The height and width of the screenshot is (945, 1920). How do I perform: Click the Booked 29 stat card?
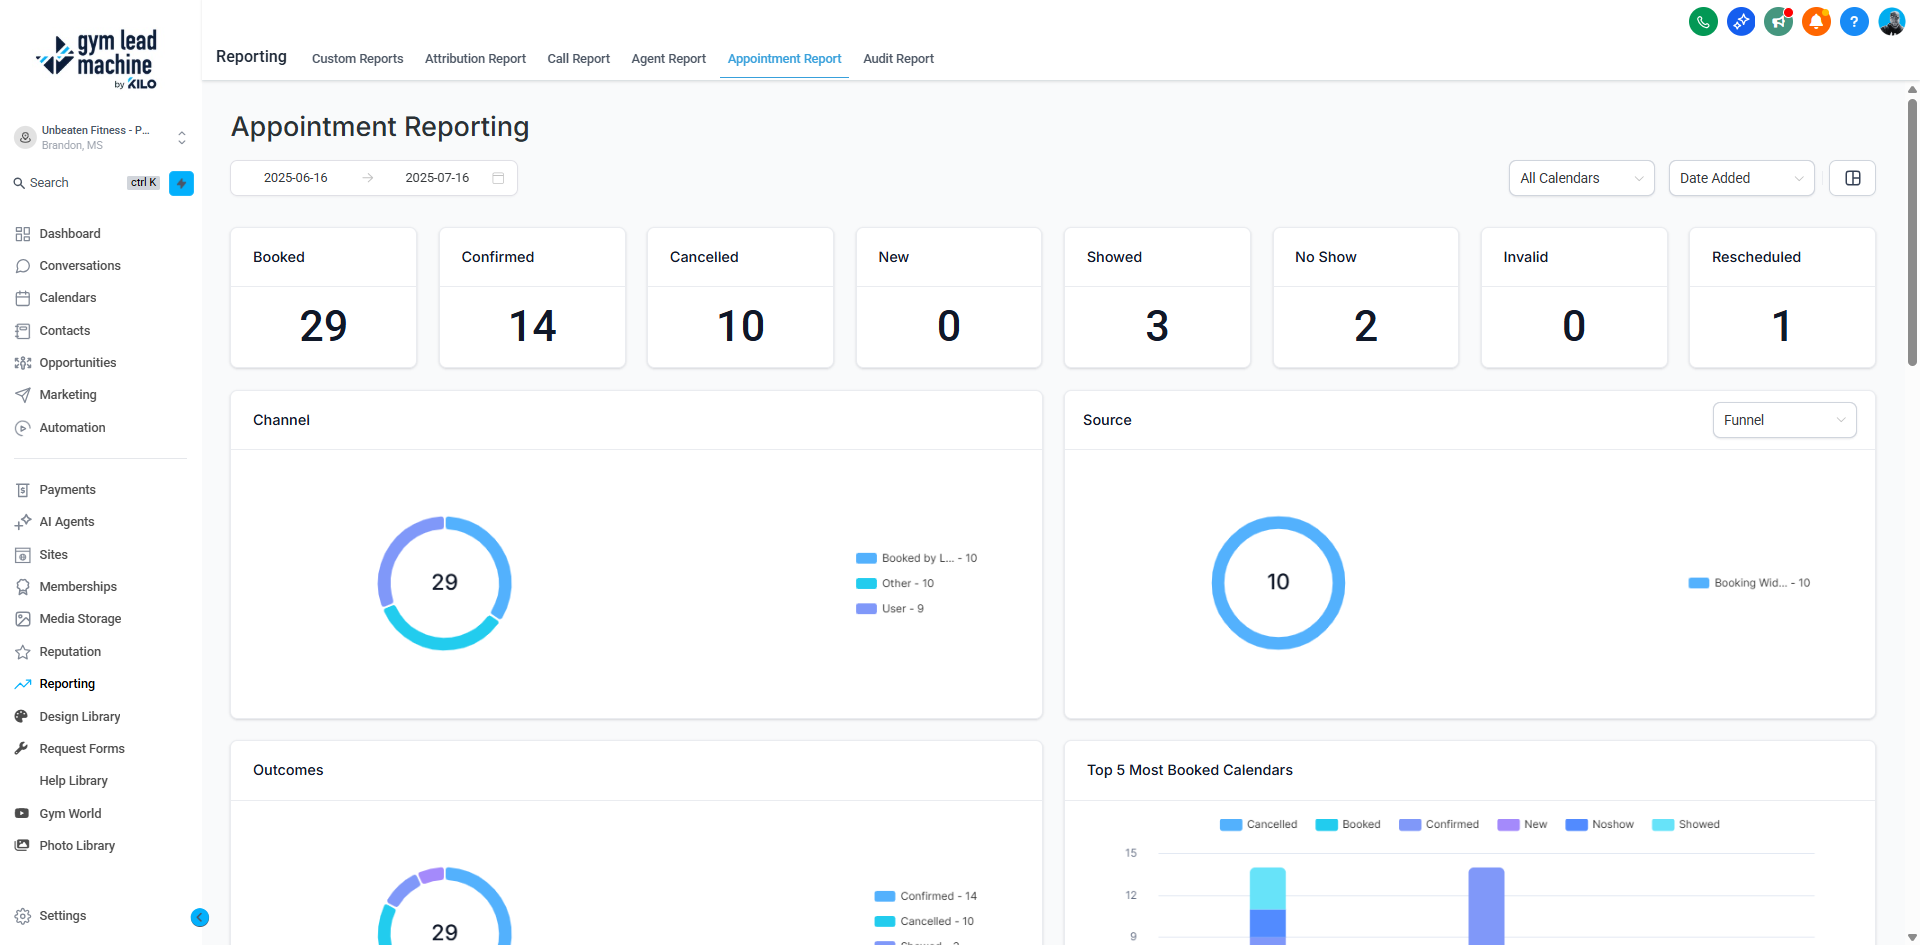tap(323, 298)
